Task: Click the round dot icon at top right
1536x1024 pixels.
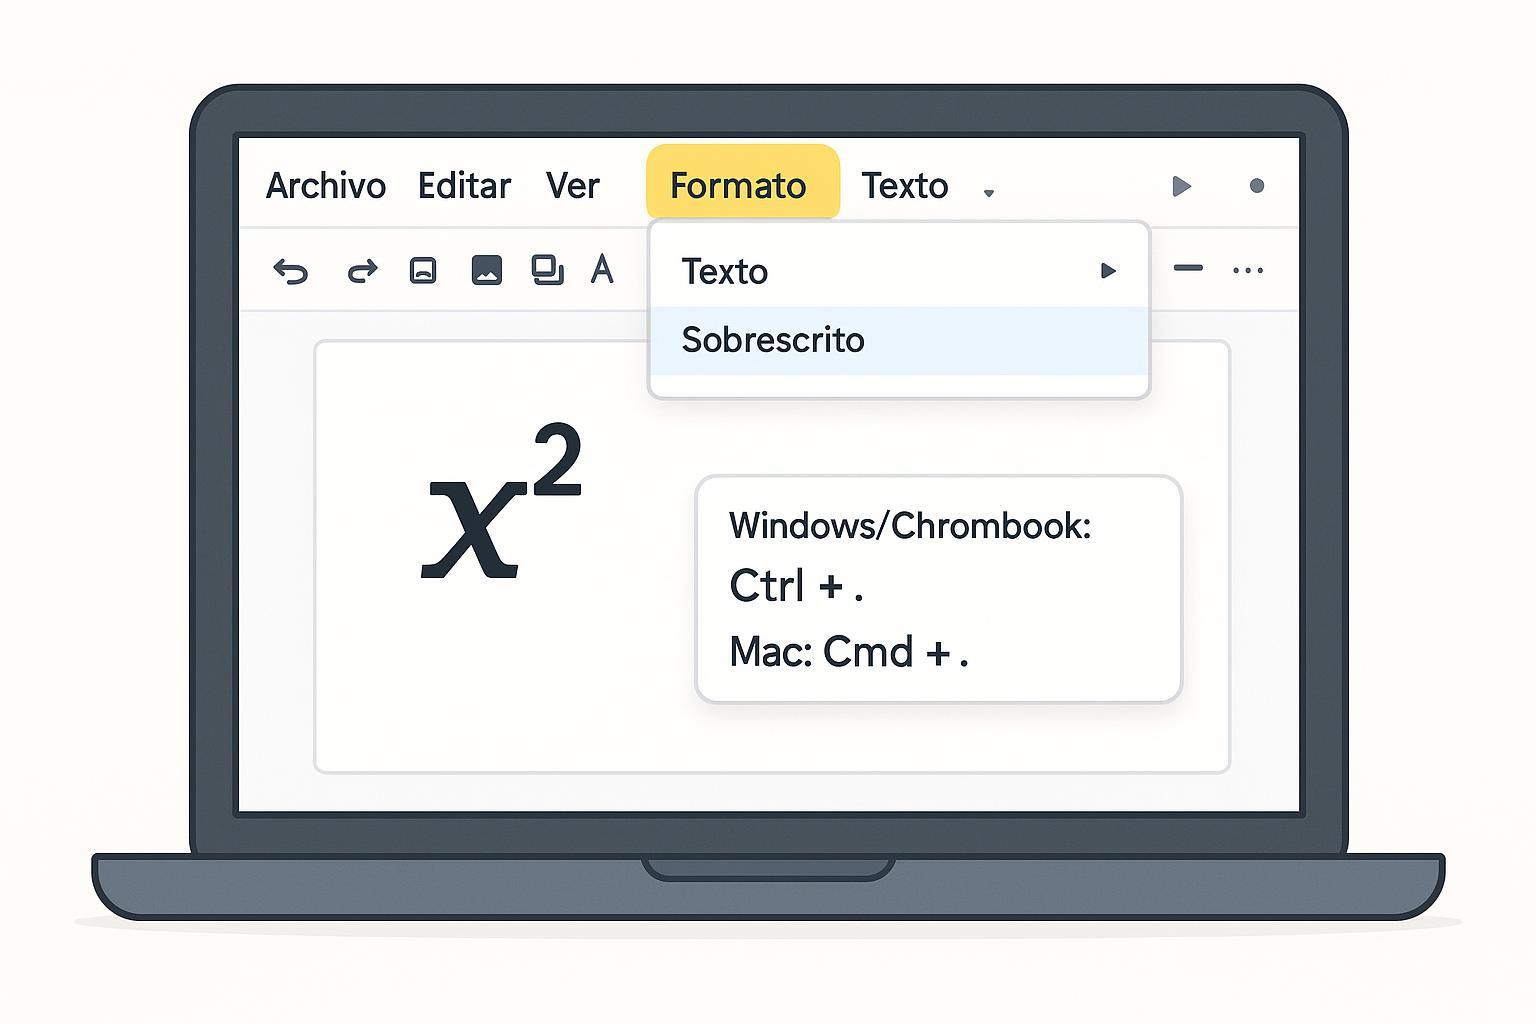Action: 1257,186
